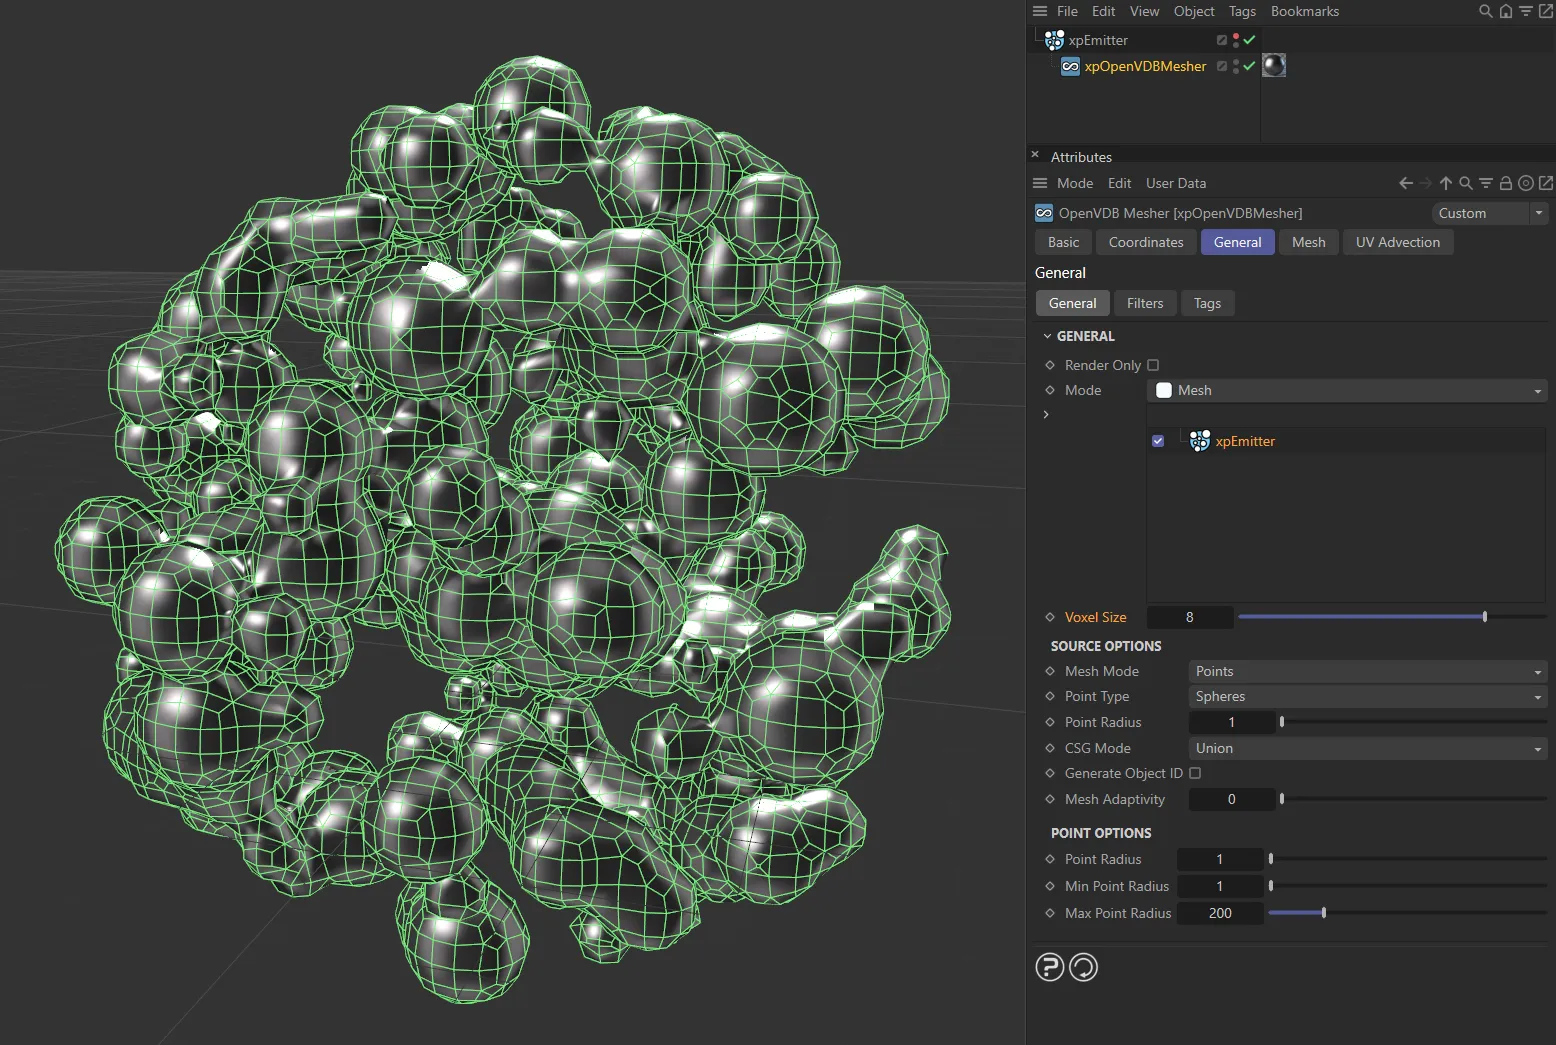Uncheck the xpEmitter entry in the Mode list
Viewport: 1556px width, 1045px height.
1157,440
